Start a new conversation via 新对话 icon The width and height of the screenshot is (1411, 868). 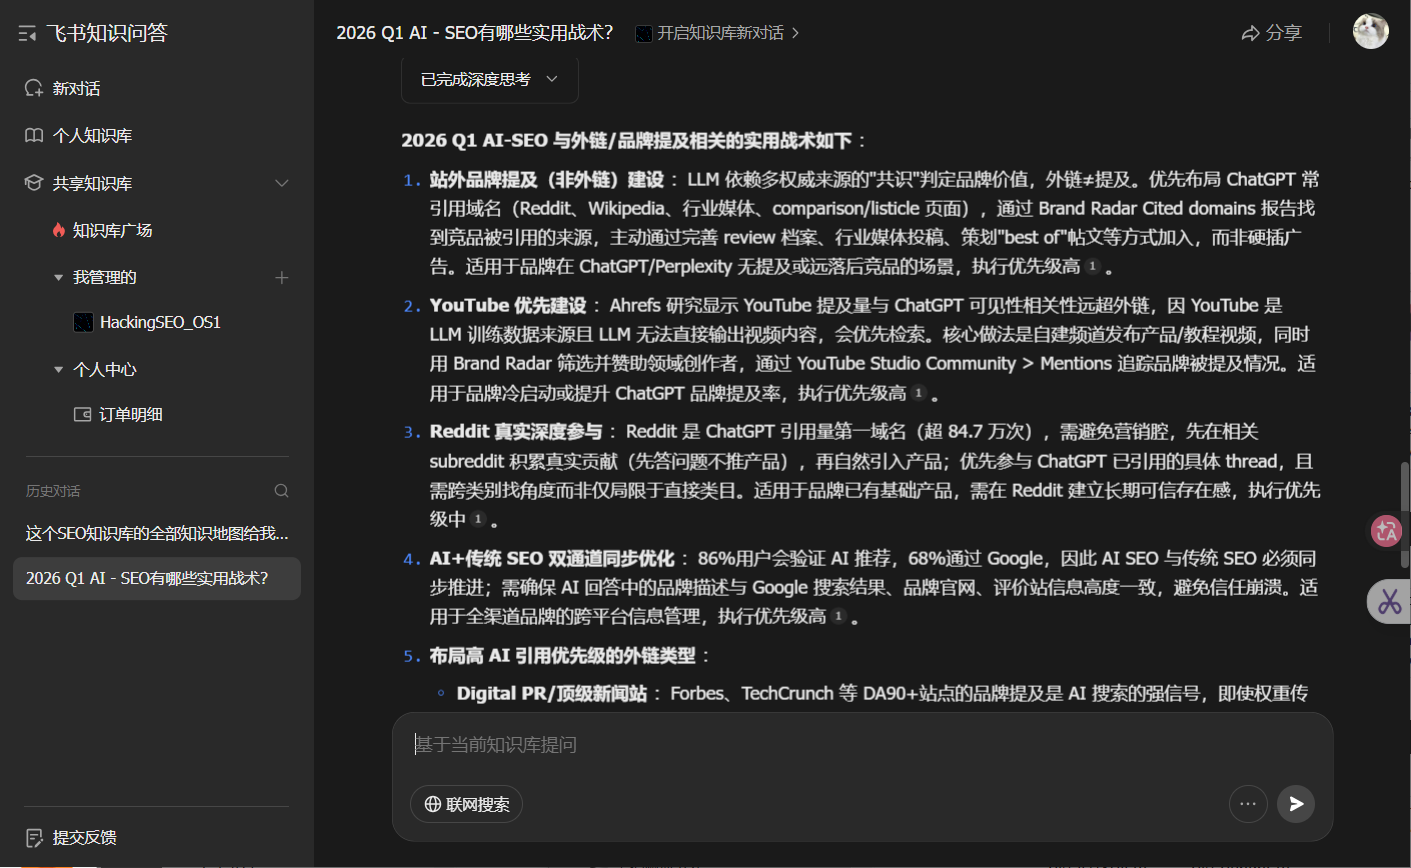[35, 88]
